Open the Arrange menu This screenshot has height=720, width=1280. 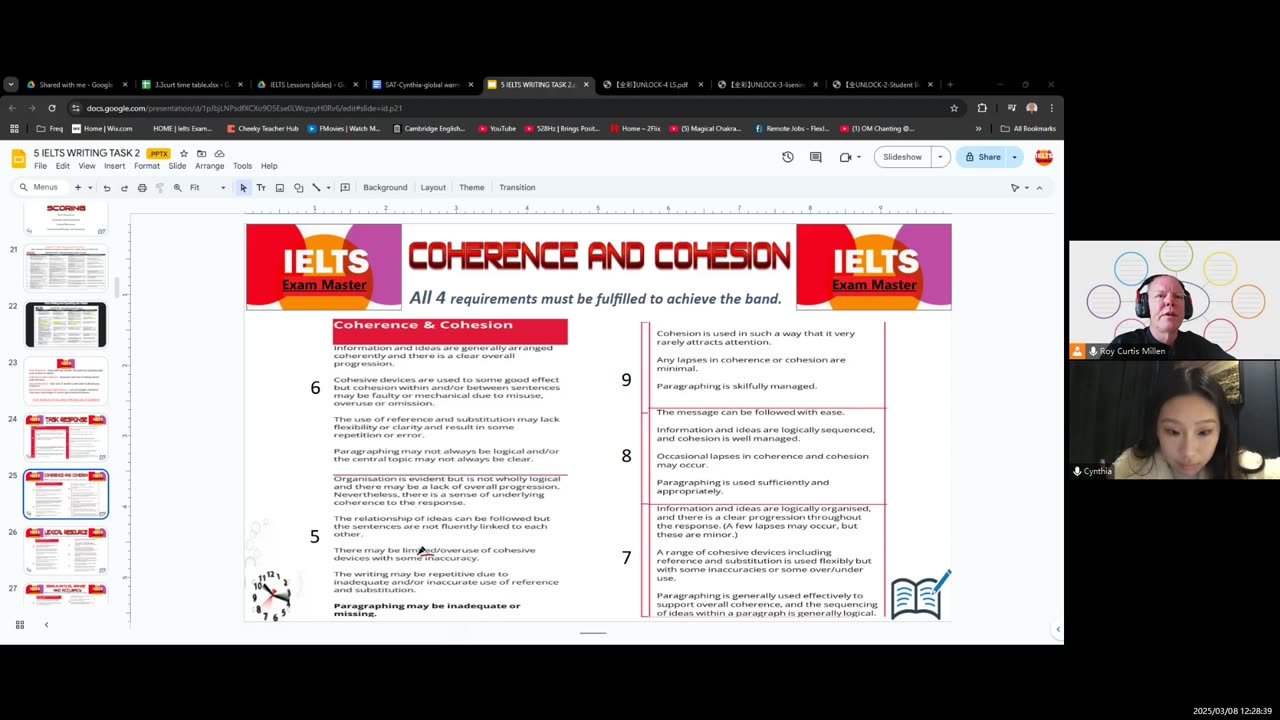click(209, 166)
